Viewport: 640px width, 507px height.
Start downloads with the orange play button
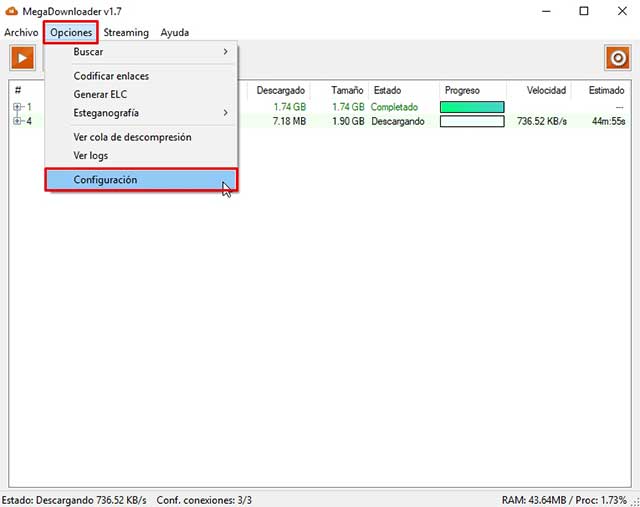click(x=22, y=58)
